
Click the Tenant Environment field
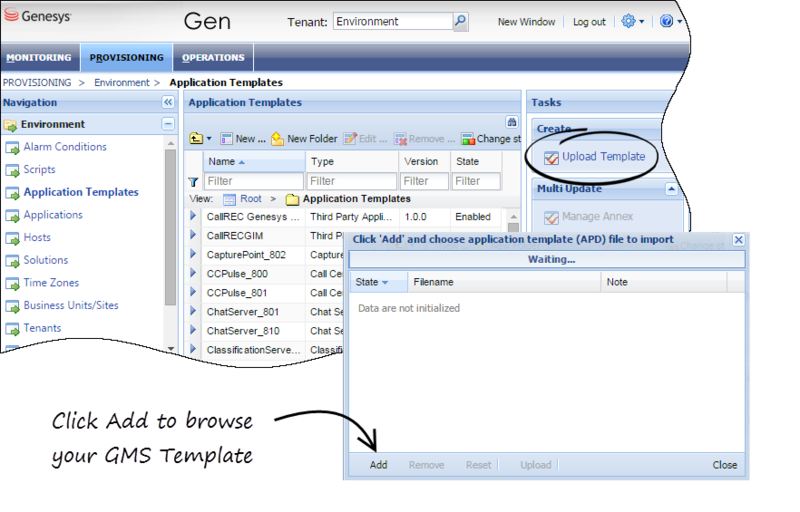392,21
